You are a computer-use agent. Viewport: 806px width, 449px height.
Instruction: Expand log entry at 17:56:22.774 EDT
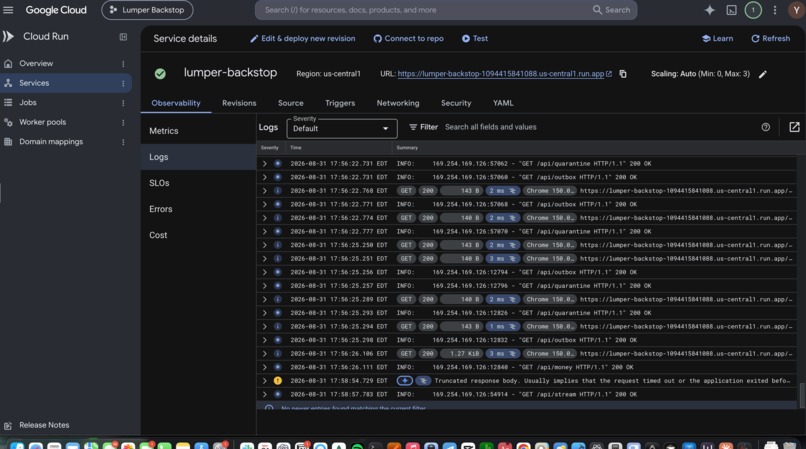click(265, 218)
